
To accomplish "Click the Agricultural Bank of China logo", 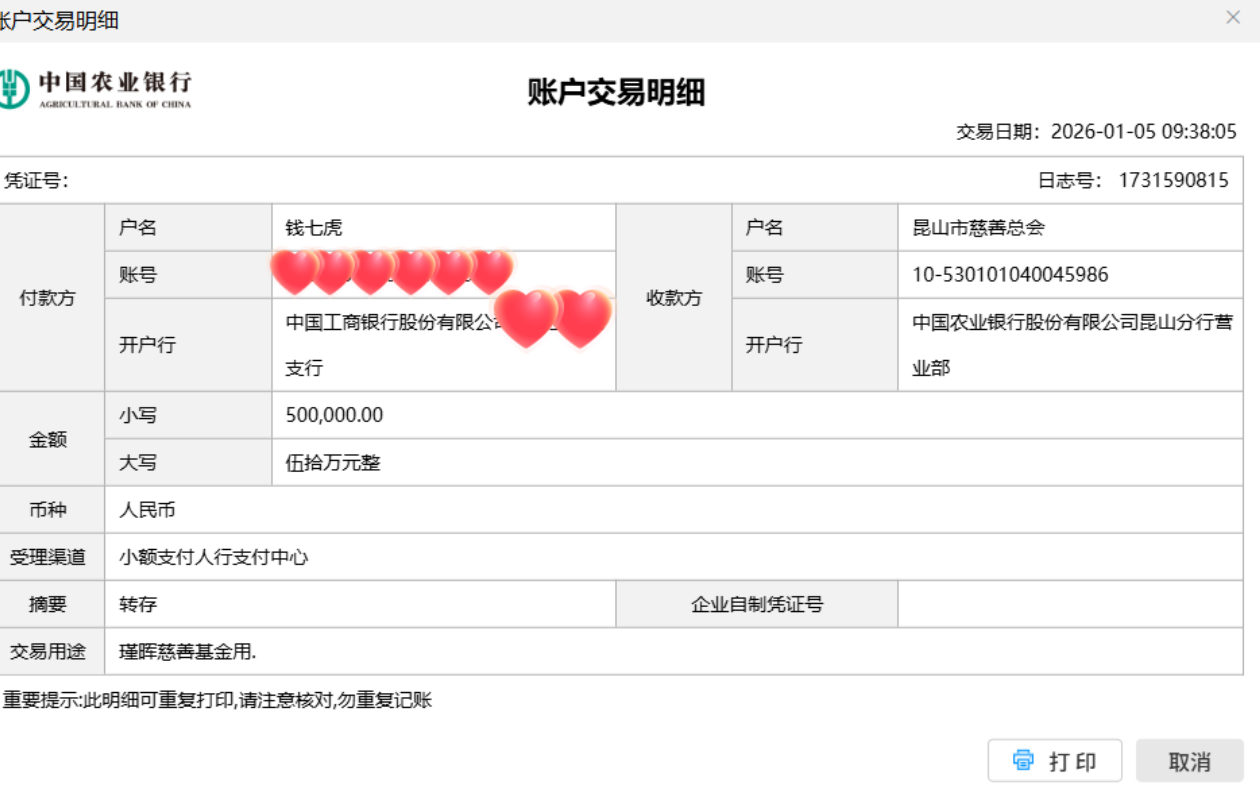I will click(x=96, y=88).
